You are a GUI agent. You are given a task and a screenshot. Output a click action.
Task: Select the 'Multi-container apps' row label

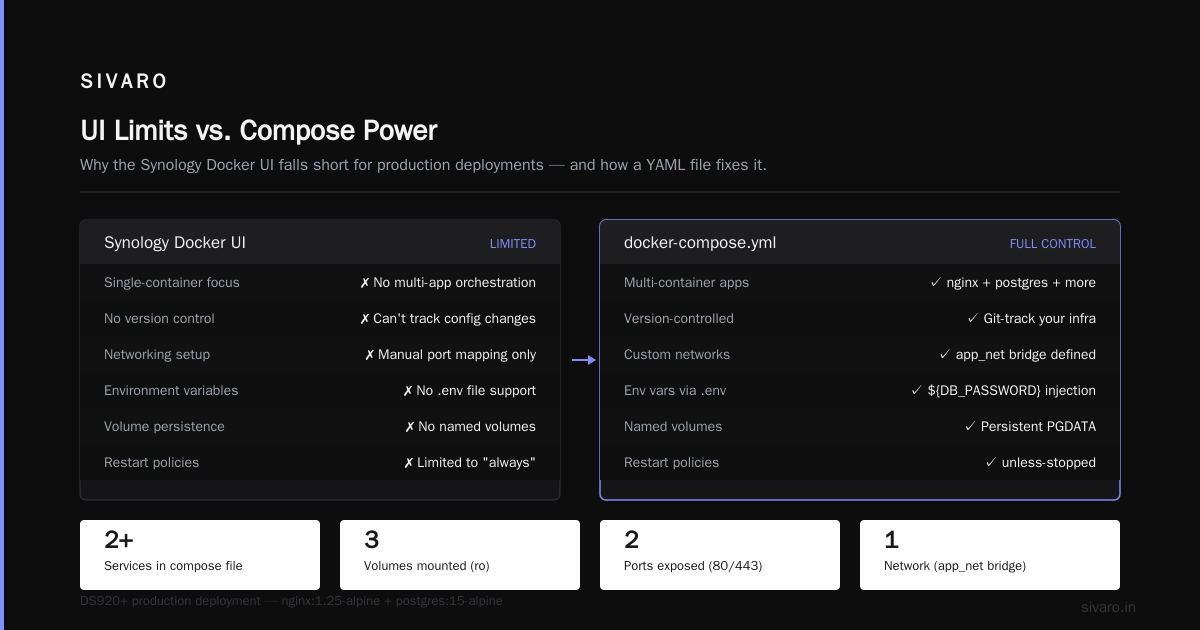686,283
